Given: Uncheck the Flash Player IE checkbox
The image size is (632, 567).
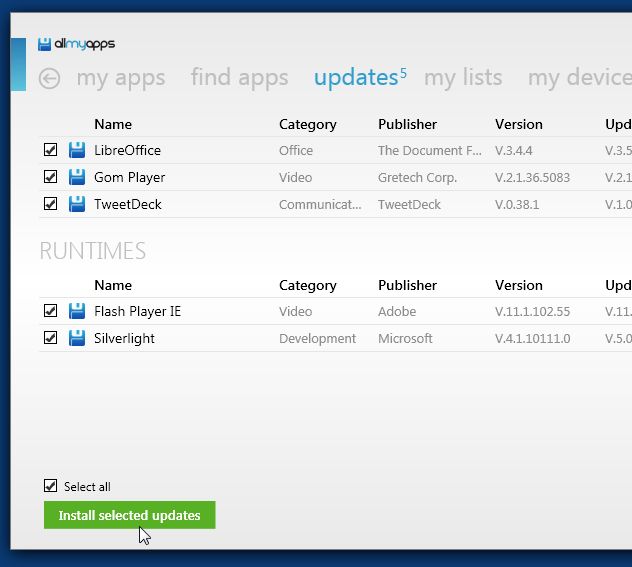Looking at the screenshot, I should 50,311.
